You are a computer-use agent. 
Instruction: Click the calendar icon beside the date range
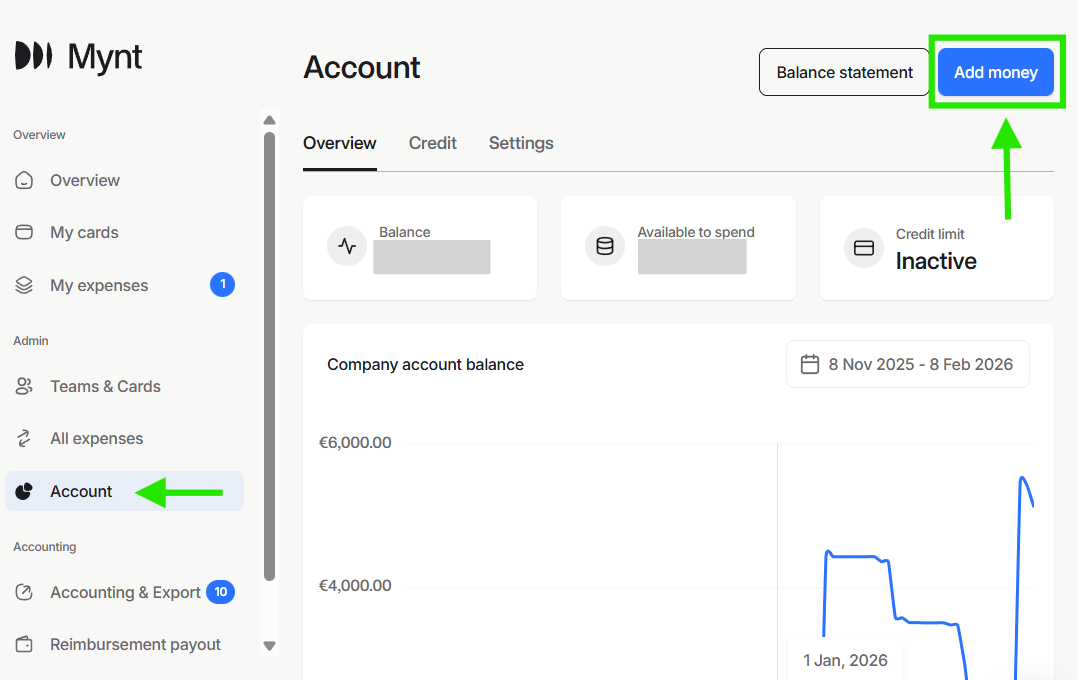(810, 364)
